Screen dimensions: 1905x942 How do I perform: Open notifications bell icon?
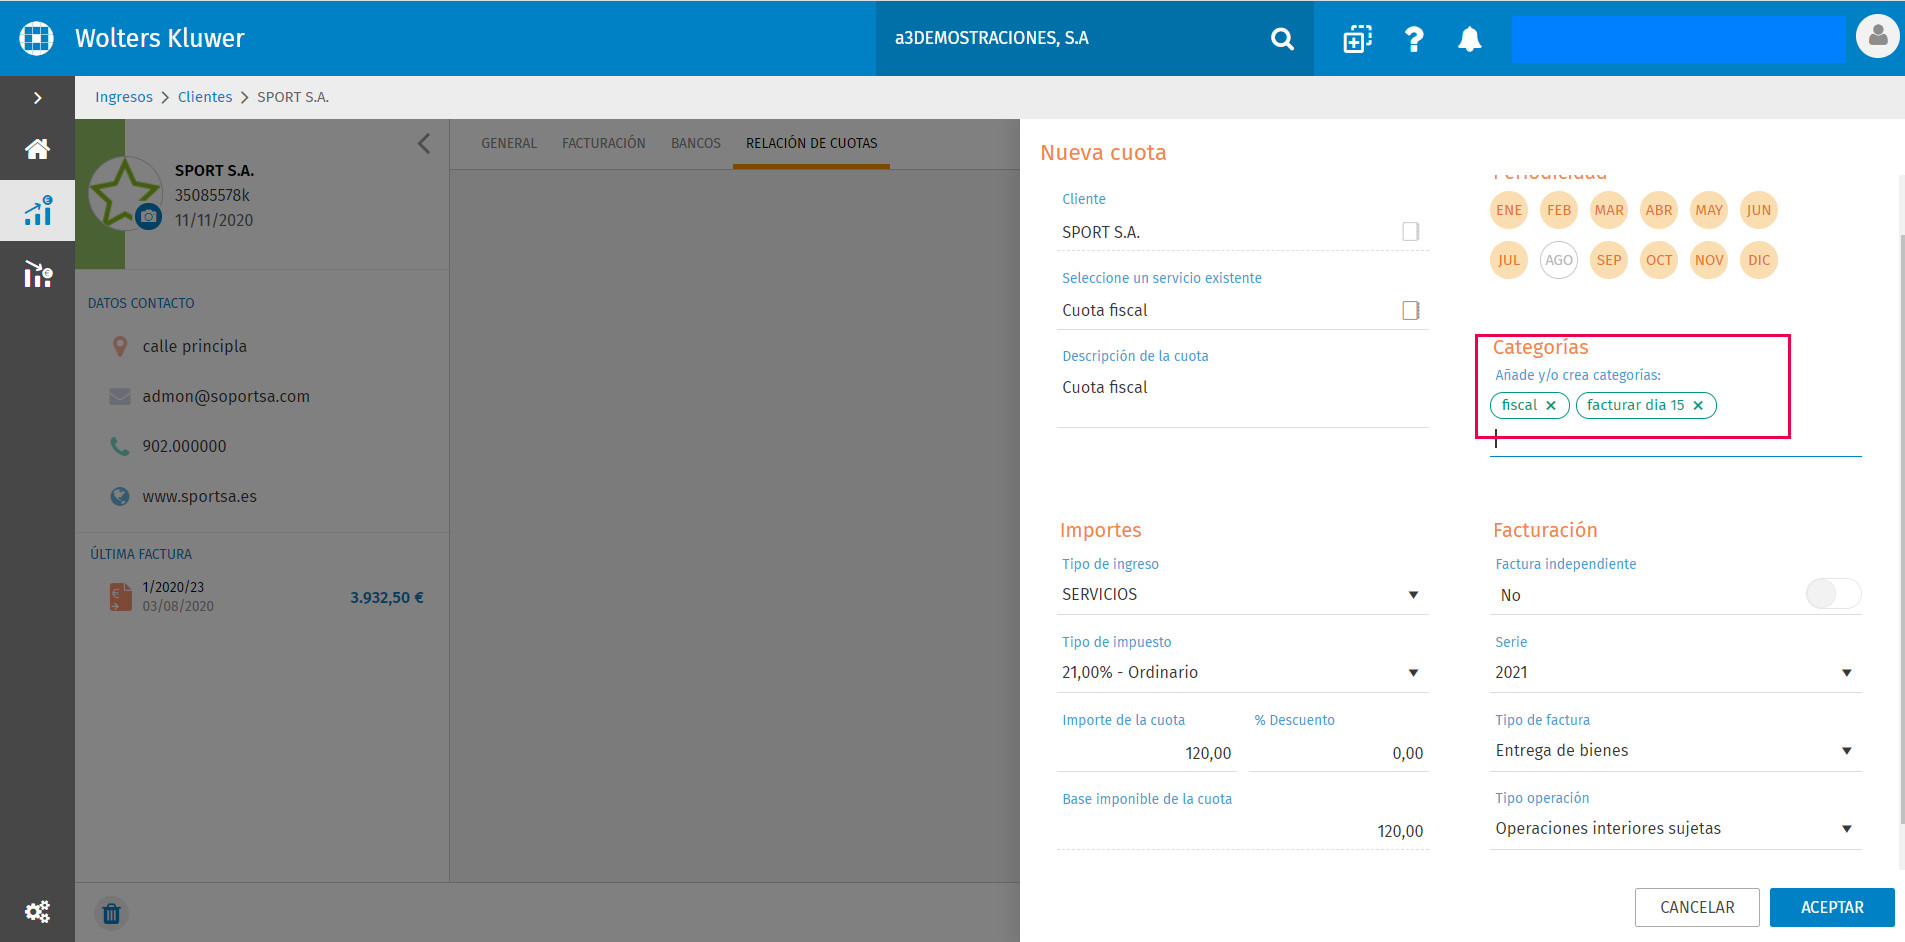coord(1469,39)
